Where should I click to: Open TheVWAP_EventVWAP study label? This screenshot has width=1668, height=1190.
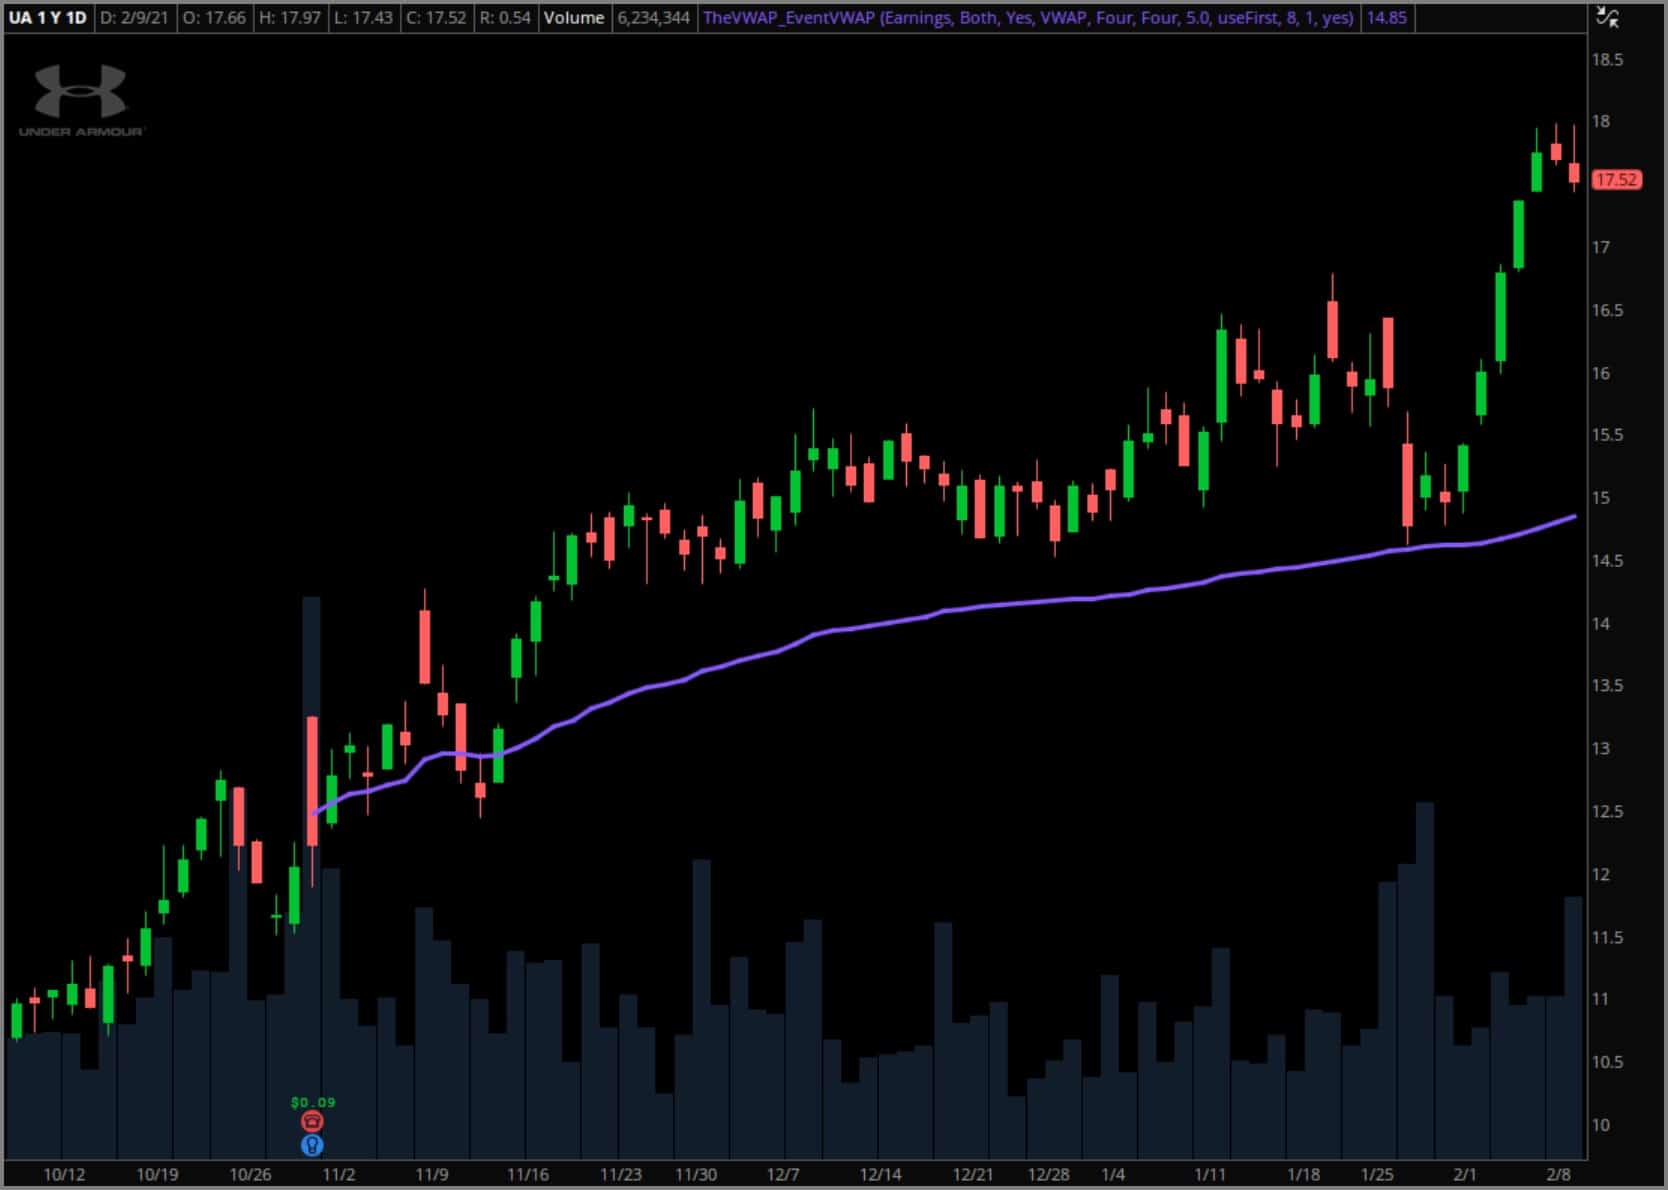[x=1028, y=17]
